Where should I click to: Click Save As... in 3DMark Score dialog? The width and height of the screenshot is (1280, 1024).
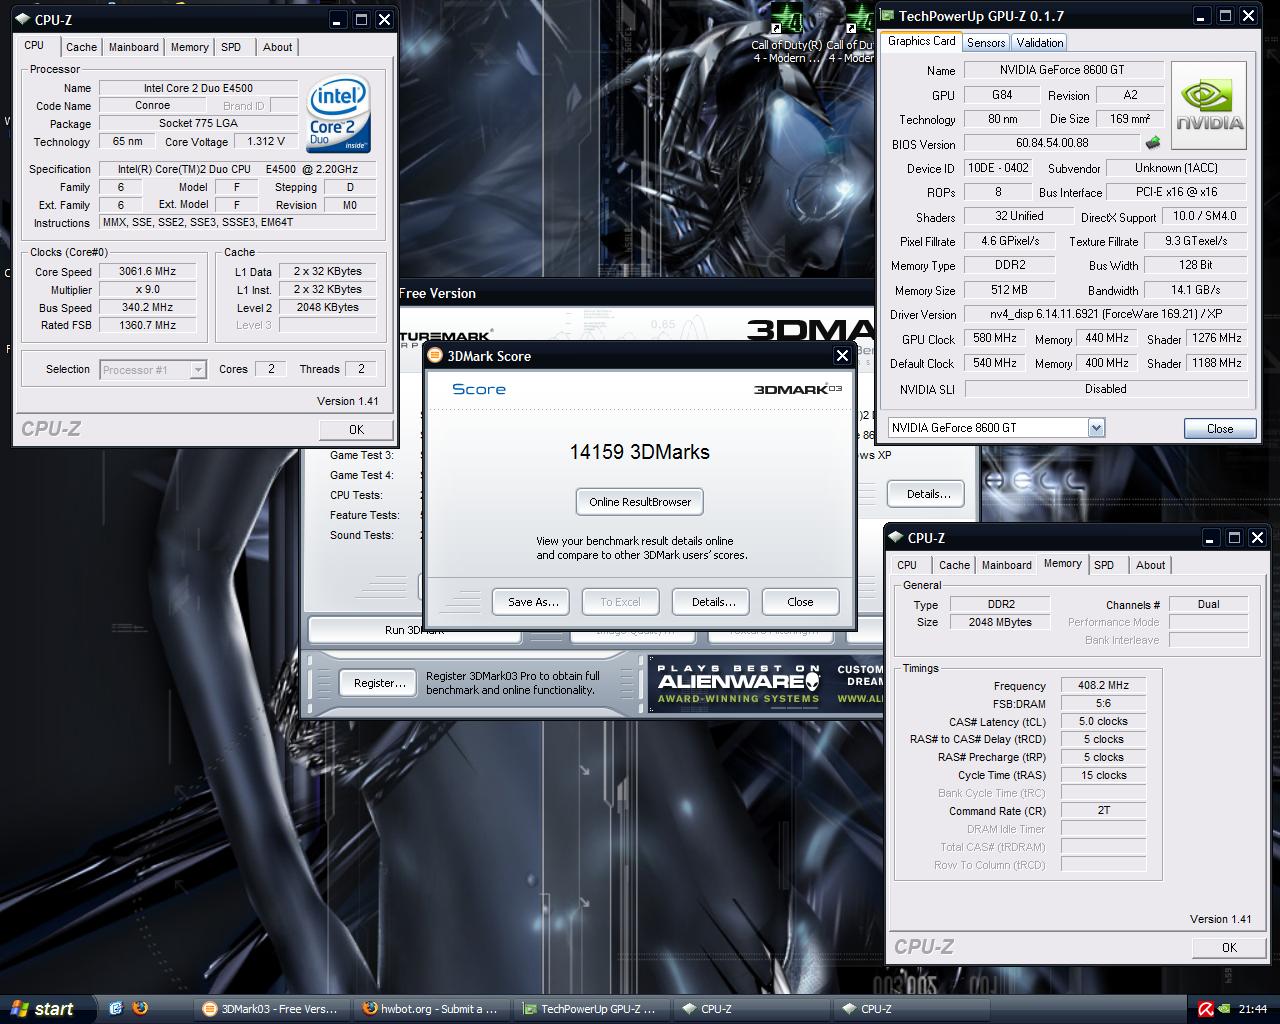tap(532, 602)
